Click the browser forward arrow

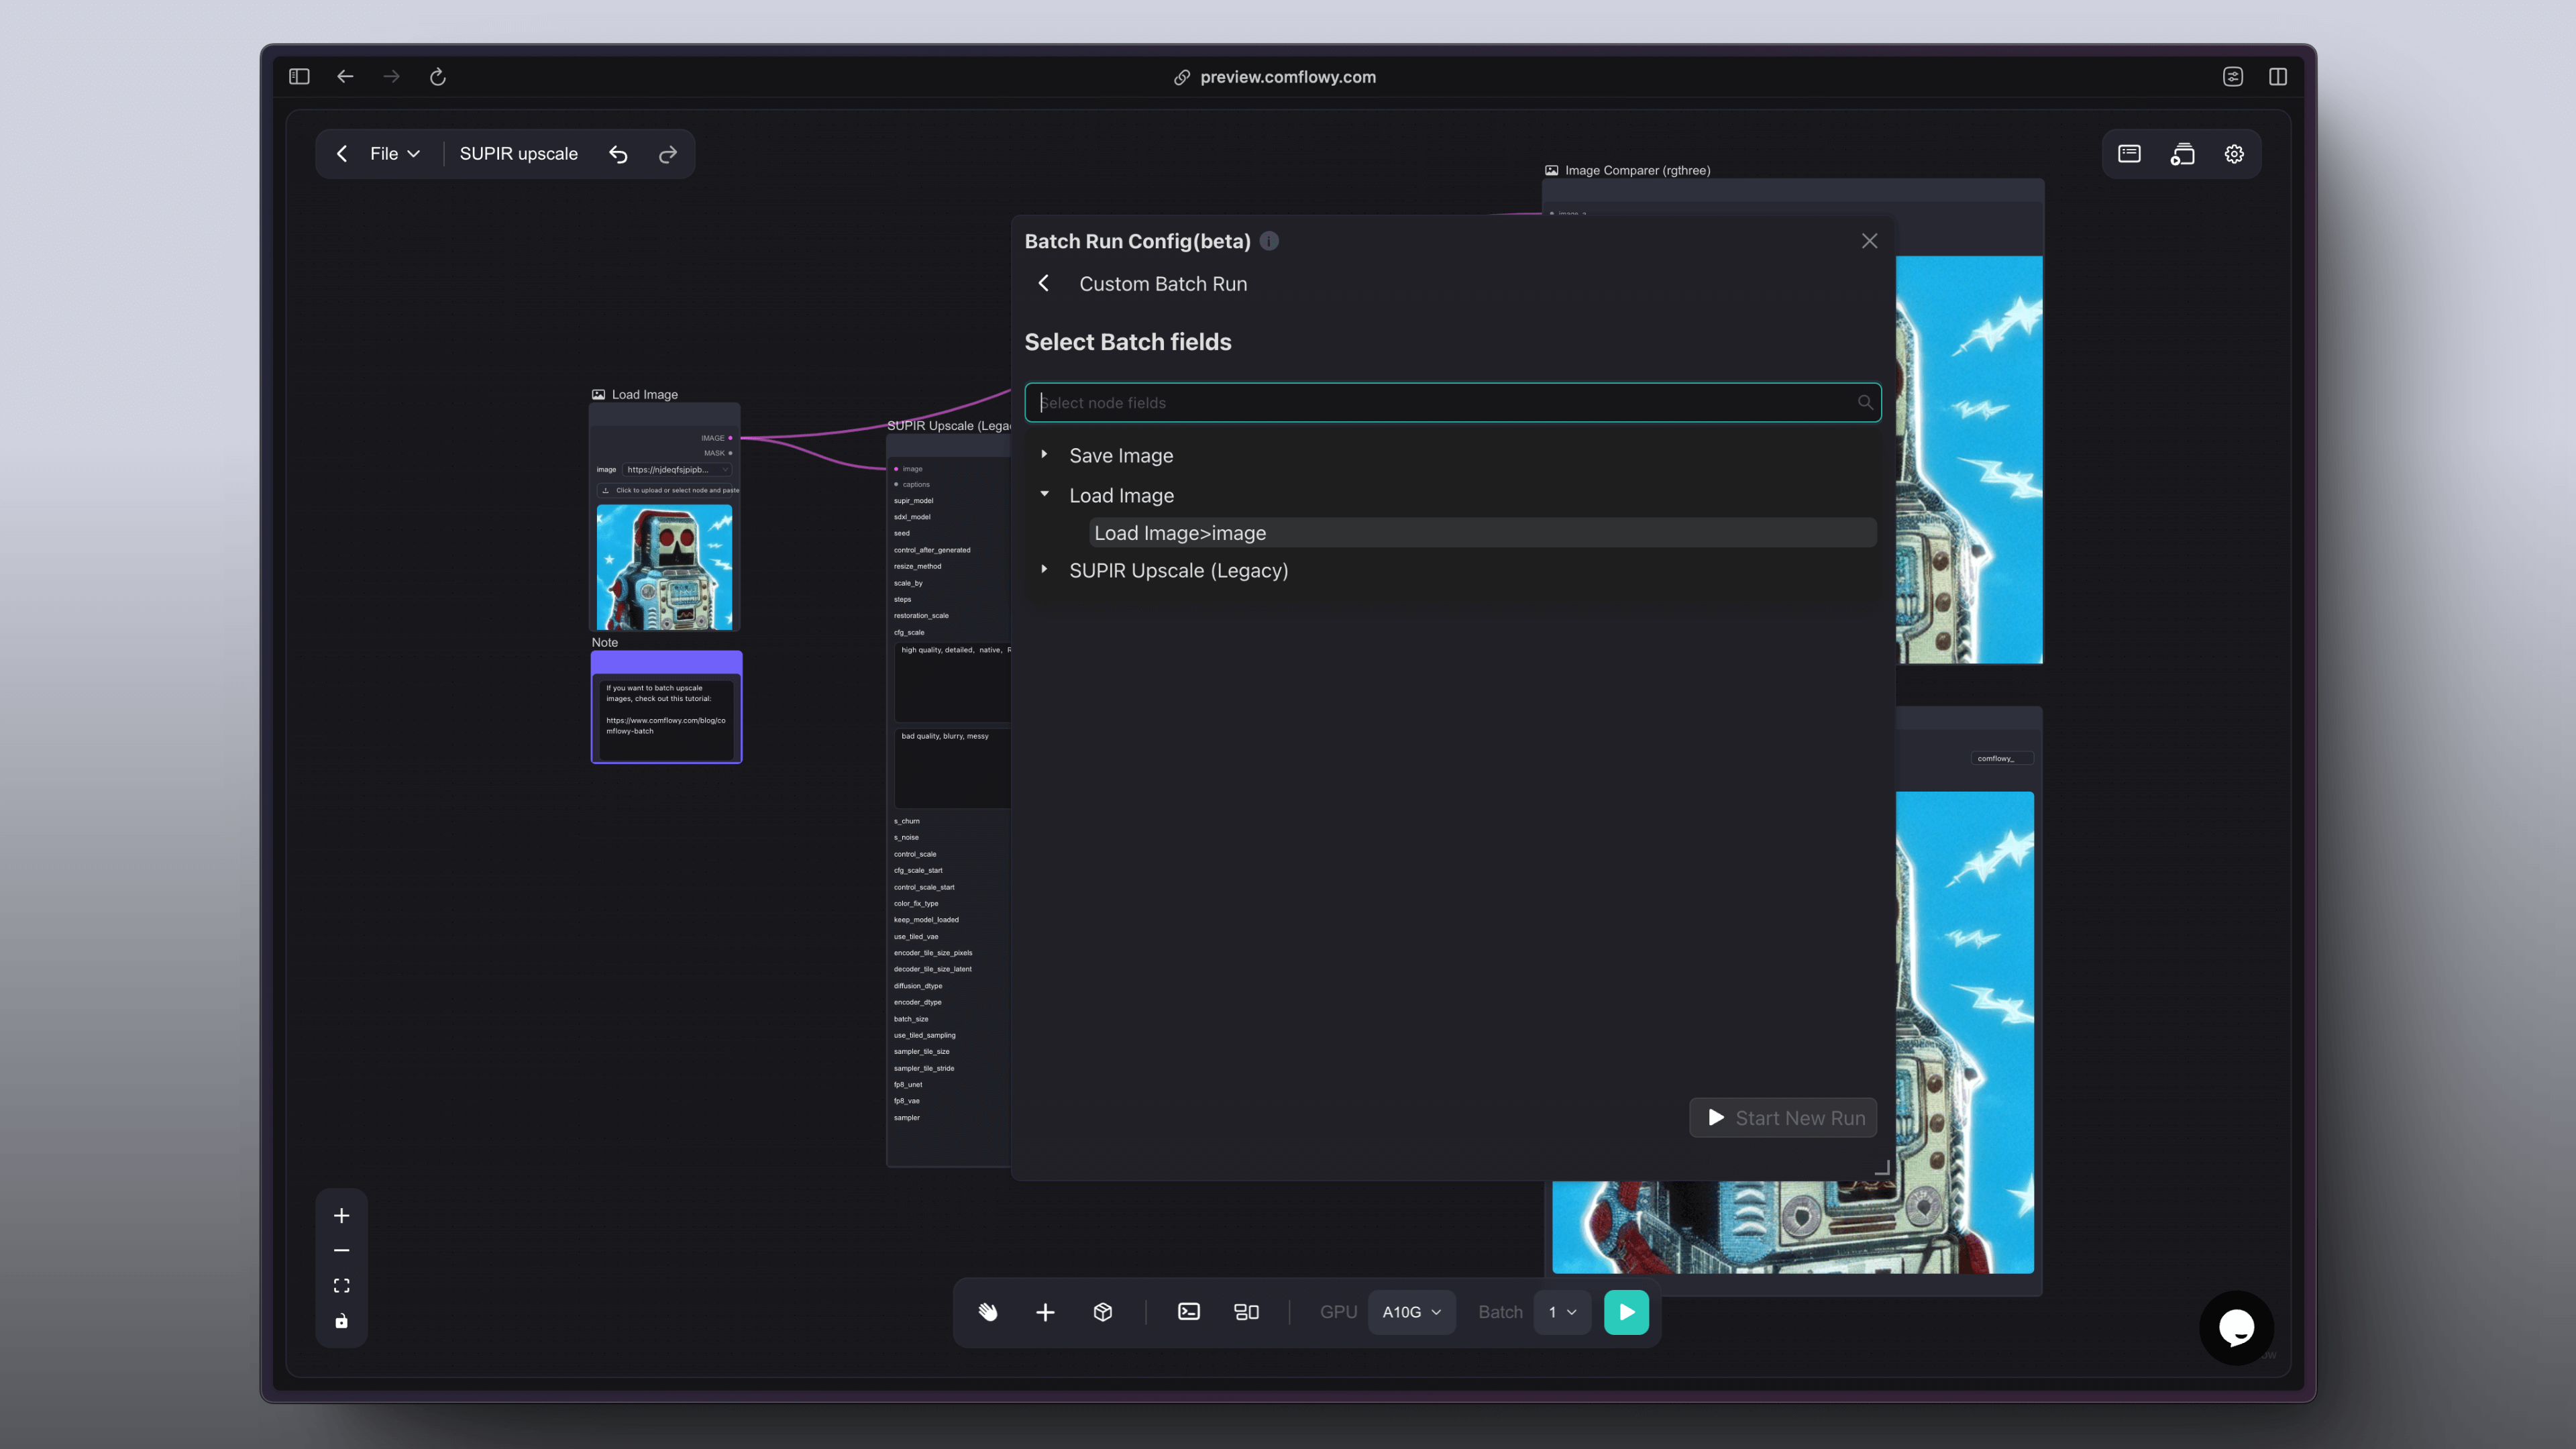coord(391,77)
